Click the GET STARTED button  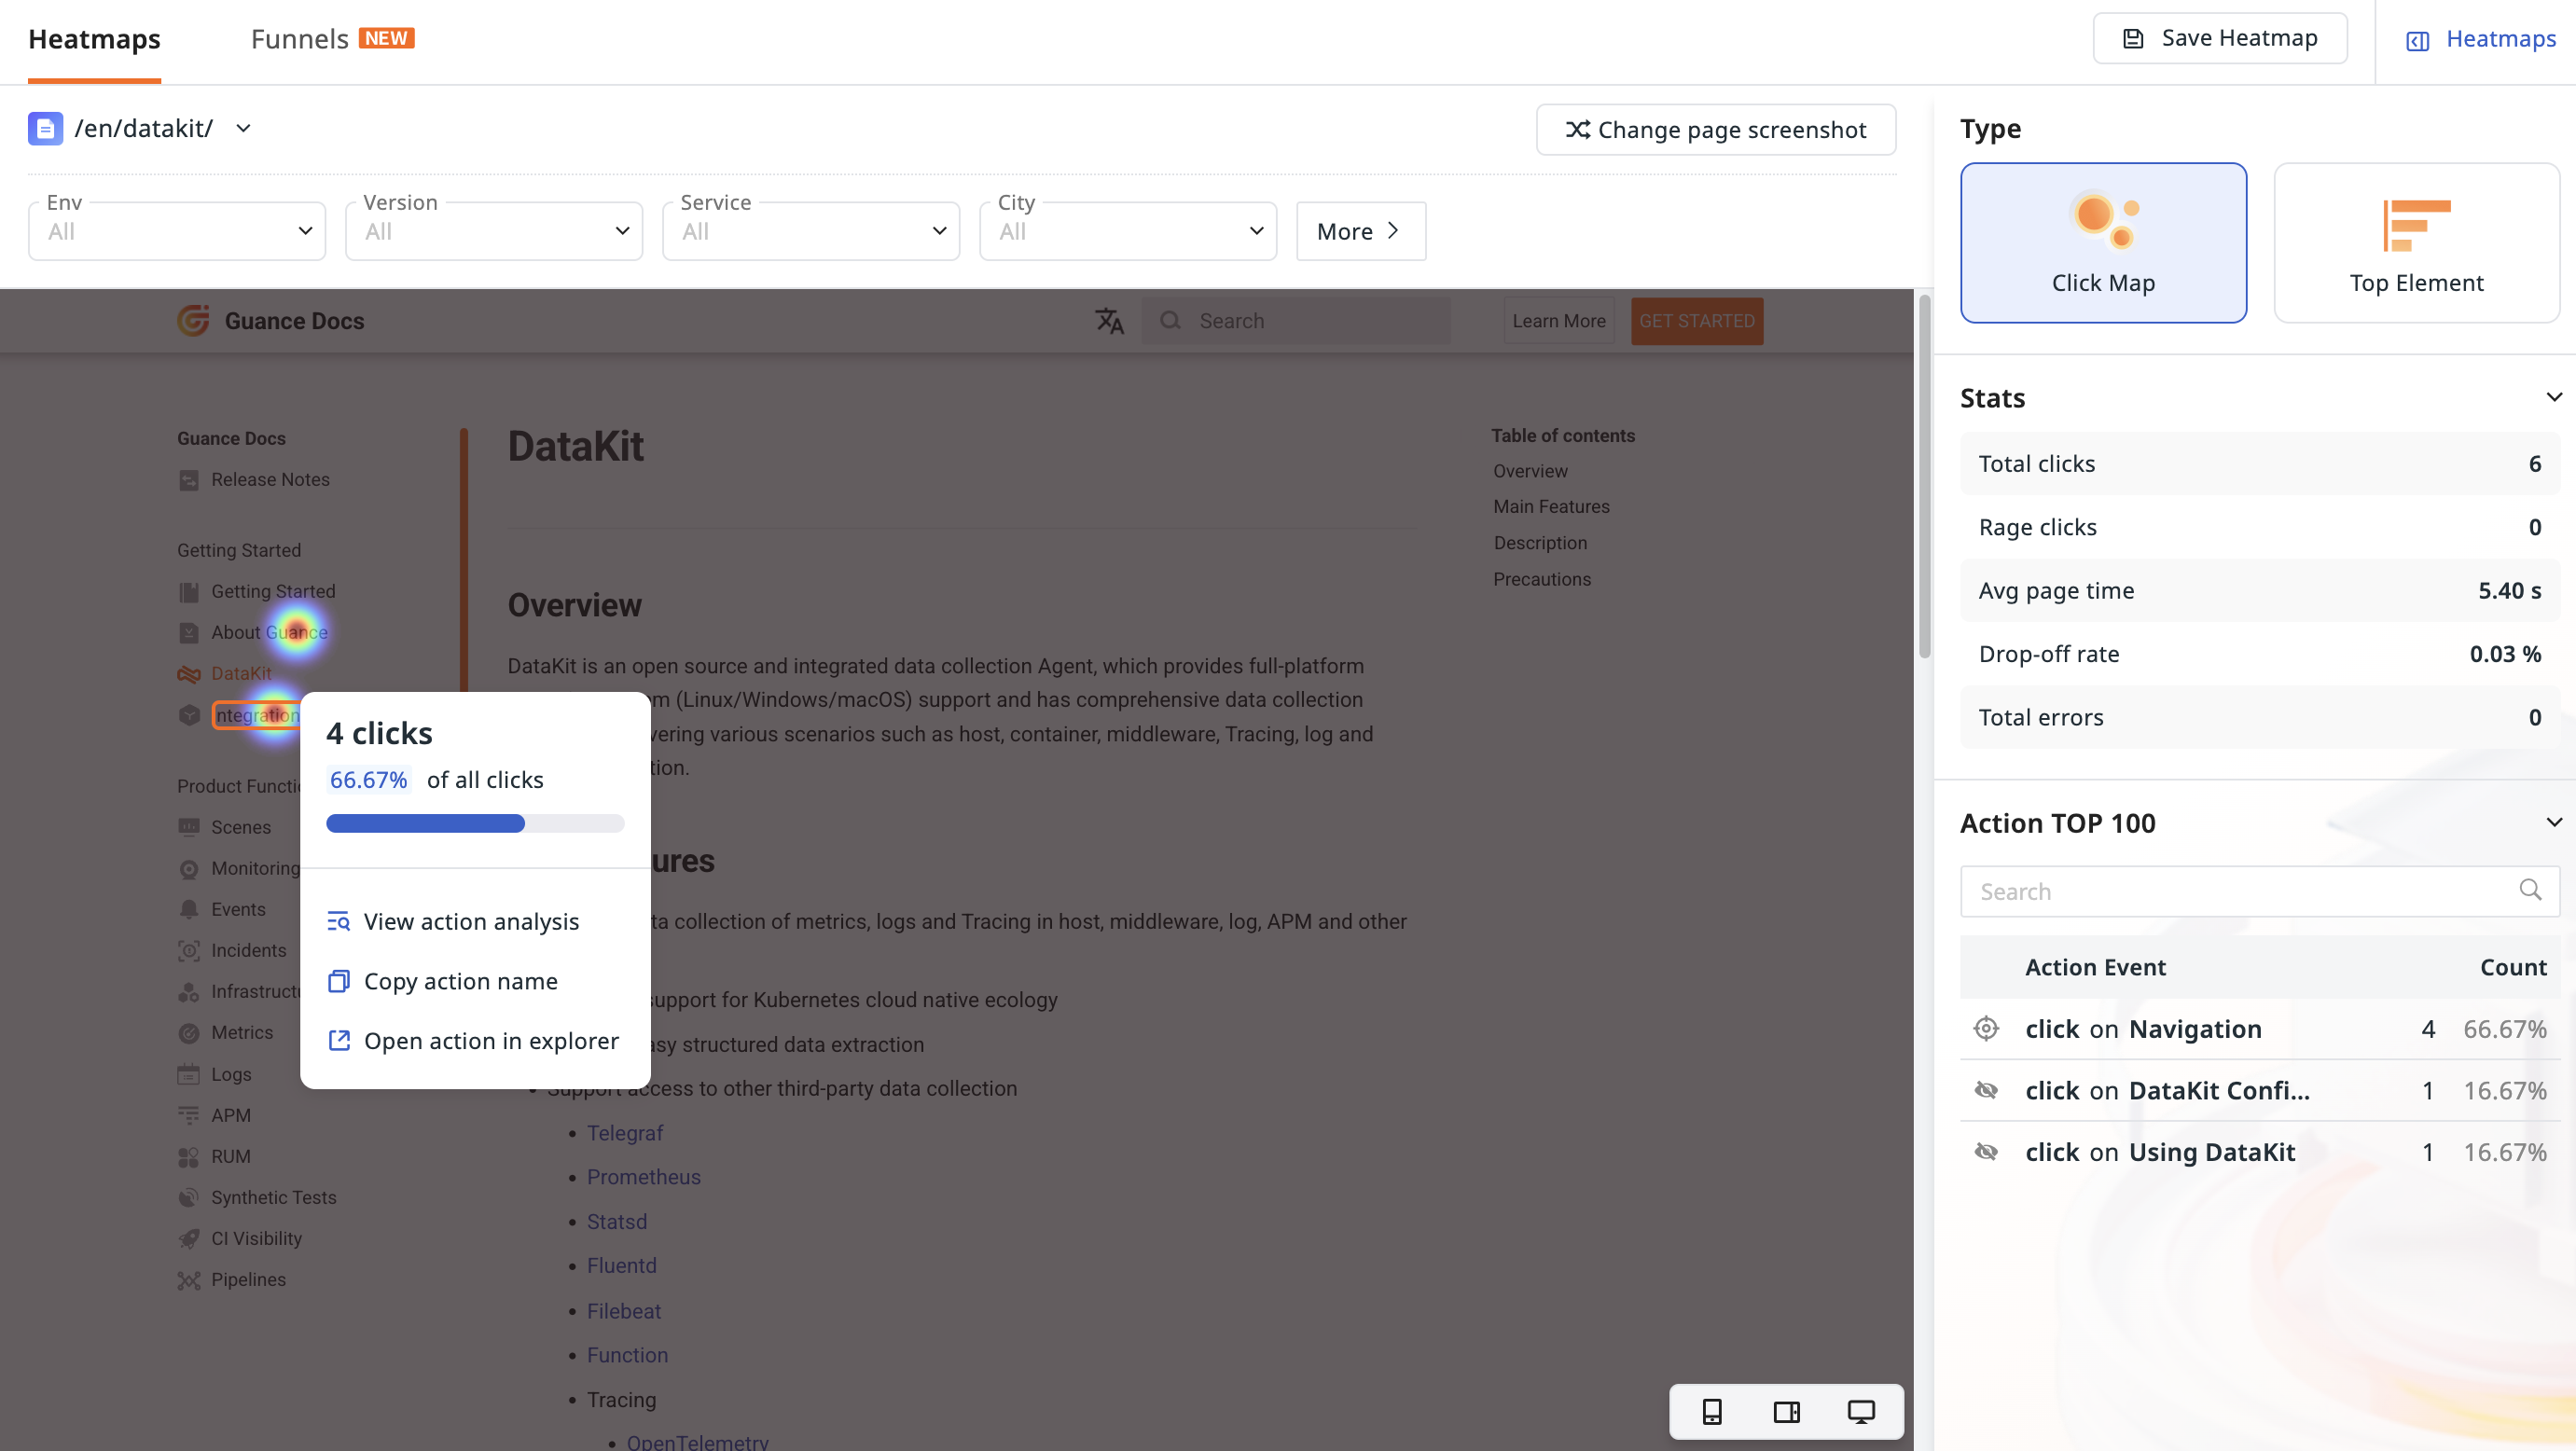coord(1697,321)
